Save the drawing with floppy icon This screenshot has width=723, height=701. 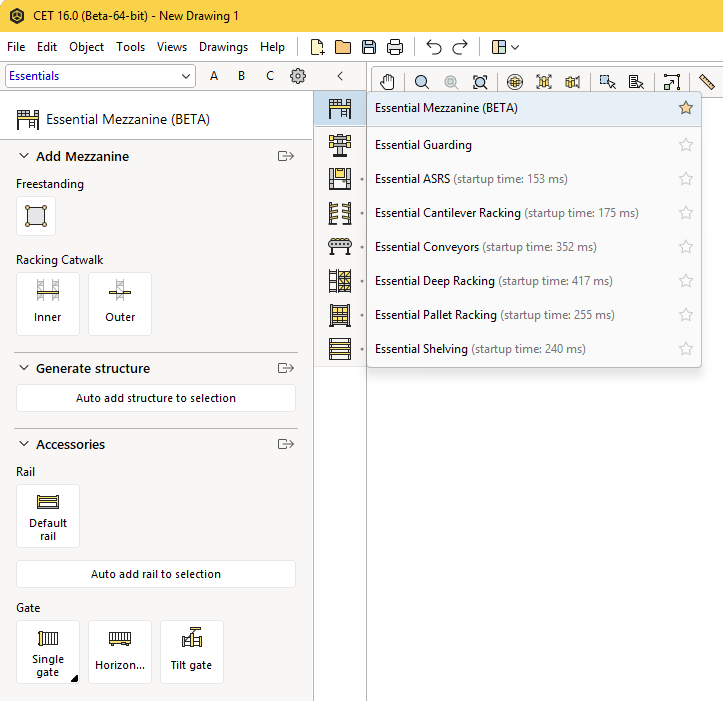tap(369, 47)
